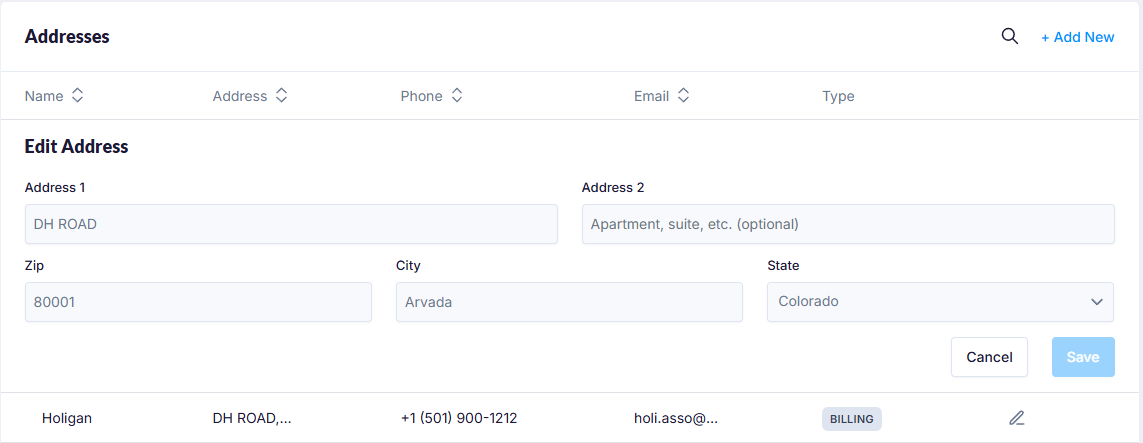Sort by Name column arrows
The height and width of the screenshot is (443, 1143).
click(x=77, y=96)
